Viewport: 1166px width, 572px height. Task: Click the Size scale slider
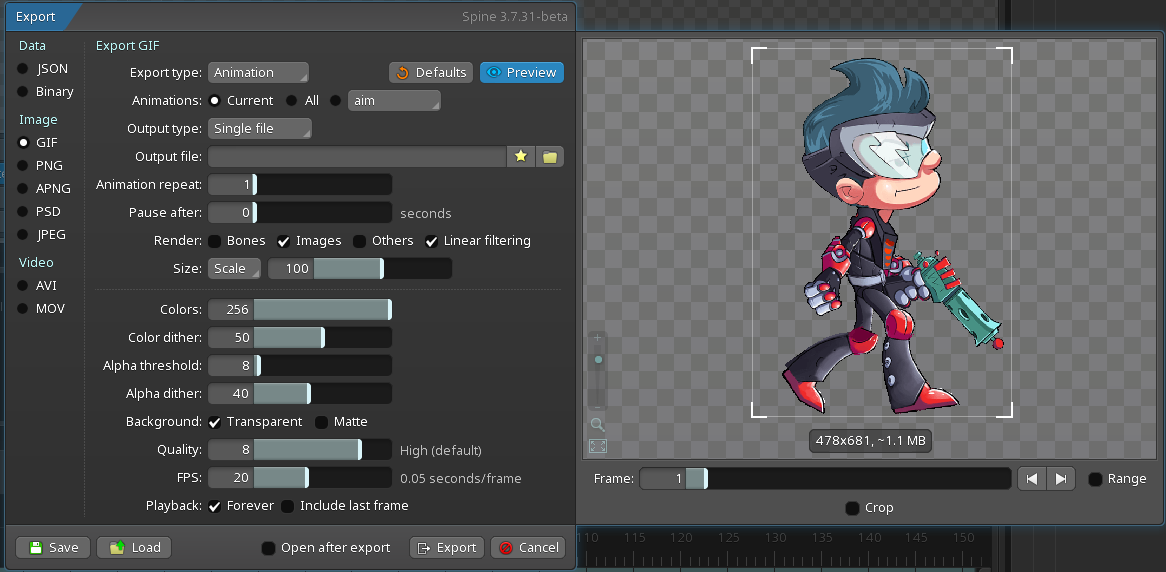pyautogui.click(x=360, y=269)
